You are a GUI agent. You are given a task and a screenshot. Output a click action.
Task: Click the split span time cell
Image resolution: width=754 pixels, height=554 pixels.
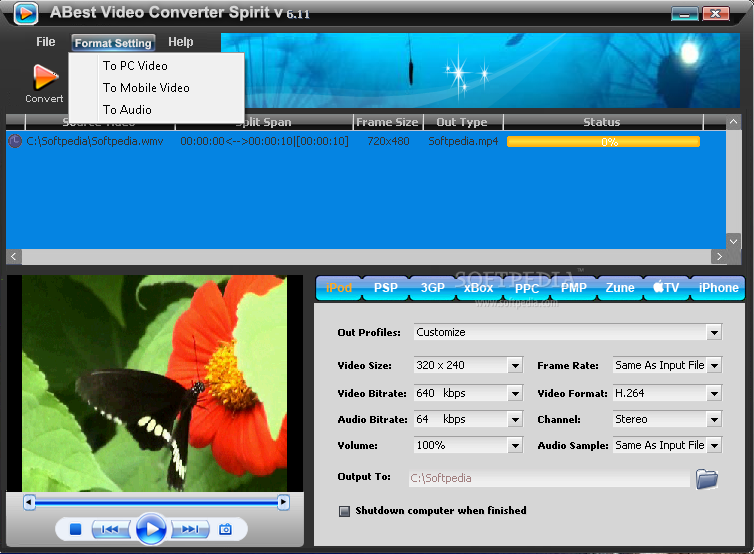264,141
